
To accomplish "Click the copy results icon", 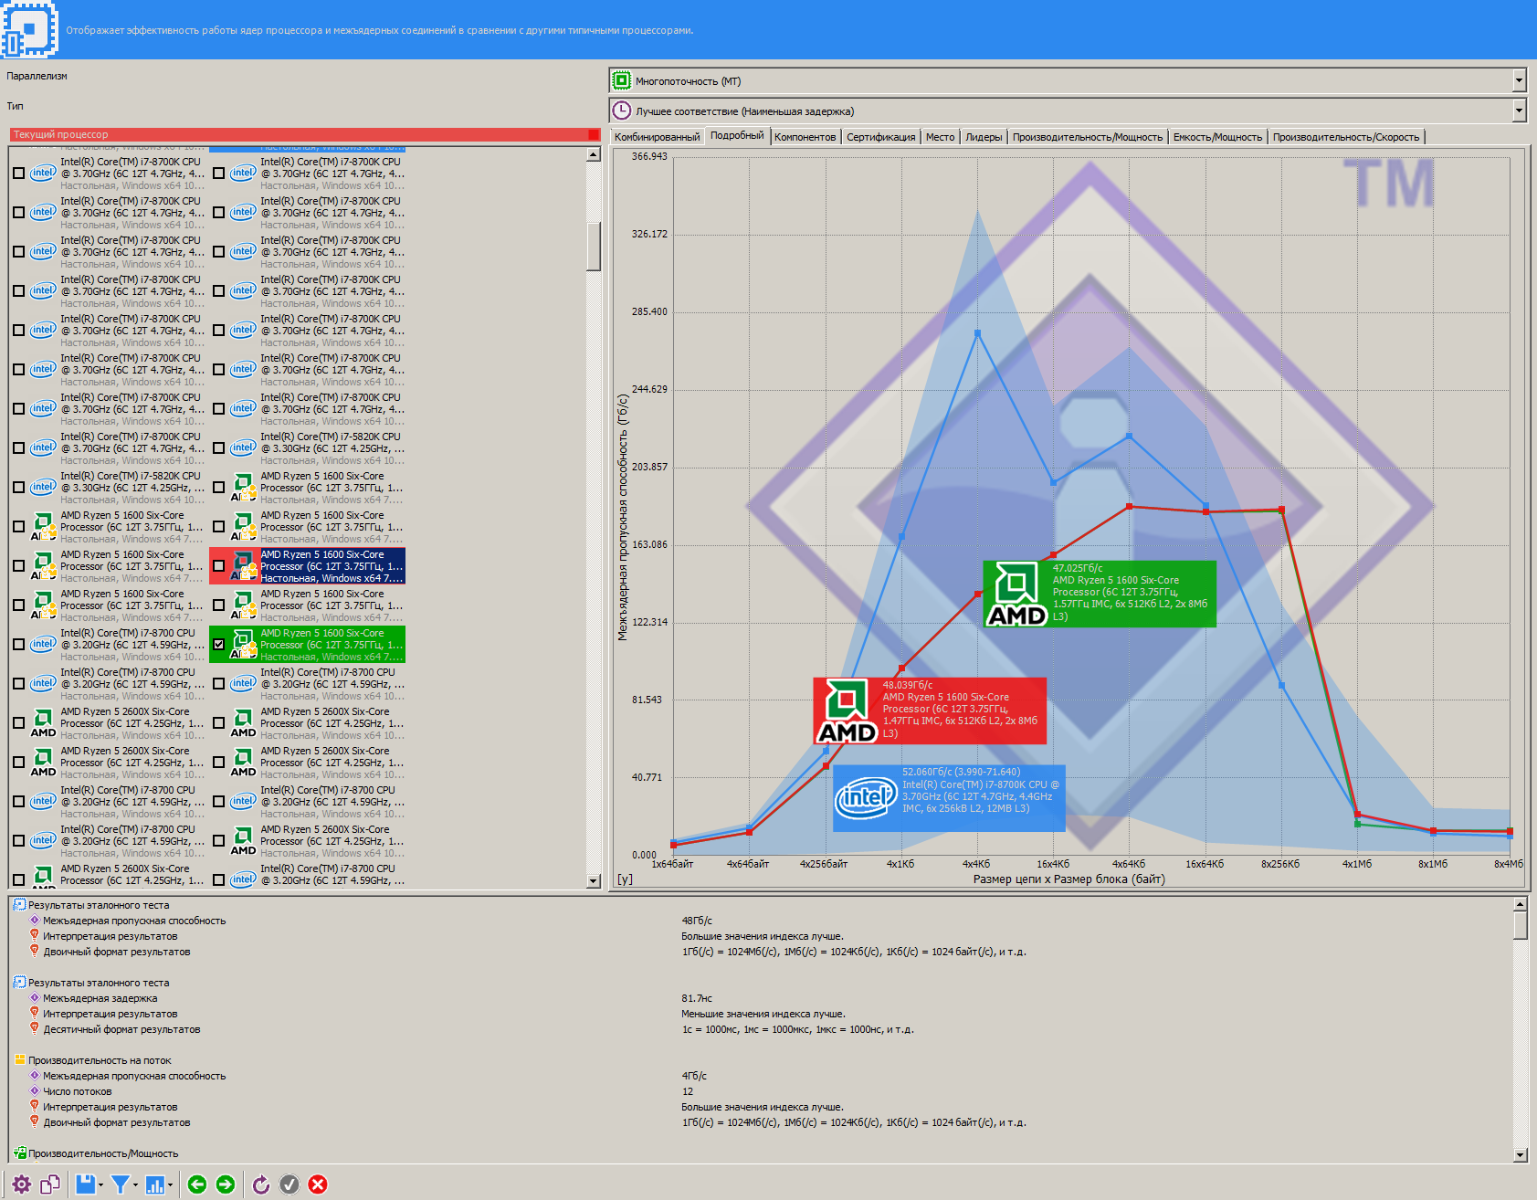I will pyautogui.click(x=50, y=1185).
